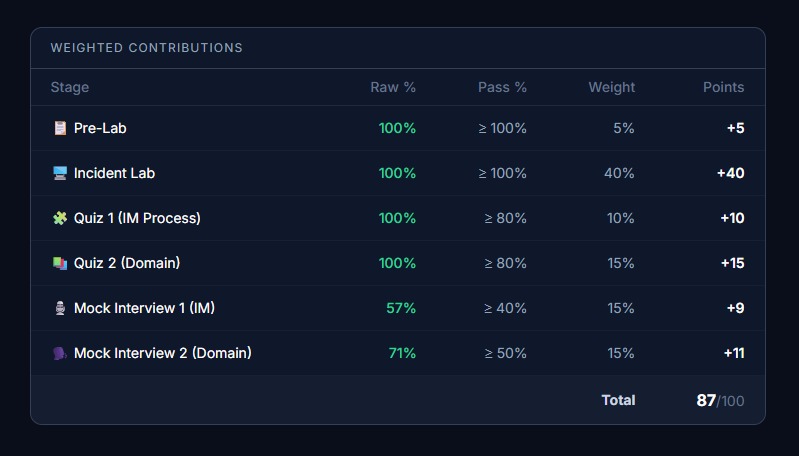Viewport: 799px width, 456px height.
Task: Click the Mock Interview 2 speaking head icon
Action: pyautogui.click(x=60, y=353)
